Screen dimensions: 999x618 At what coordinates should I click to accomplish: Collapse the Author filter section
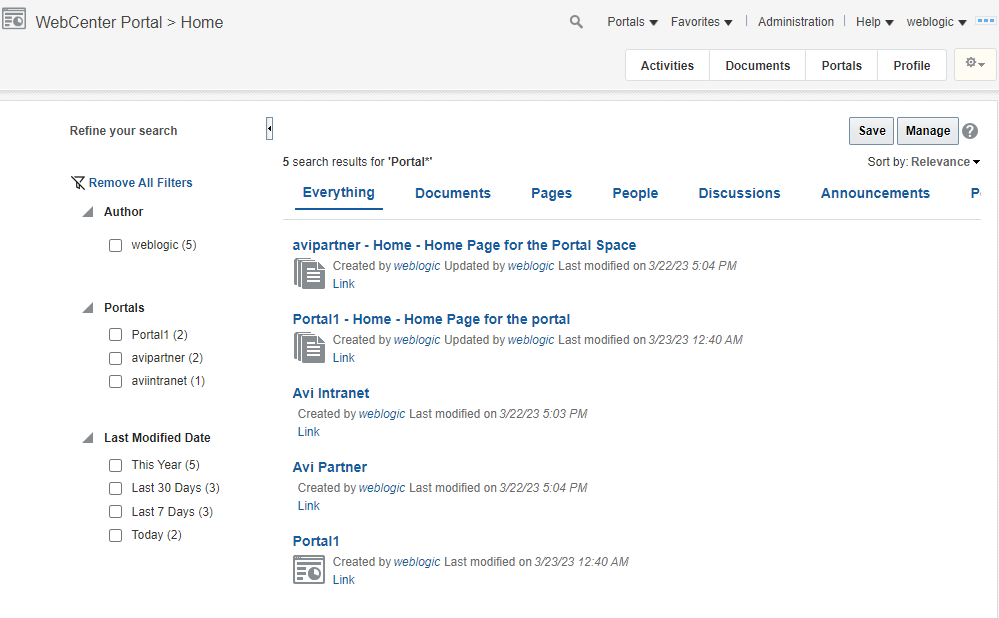click(88, 212)
